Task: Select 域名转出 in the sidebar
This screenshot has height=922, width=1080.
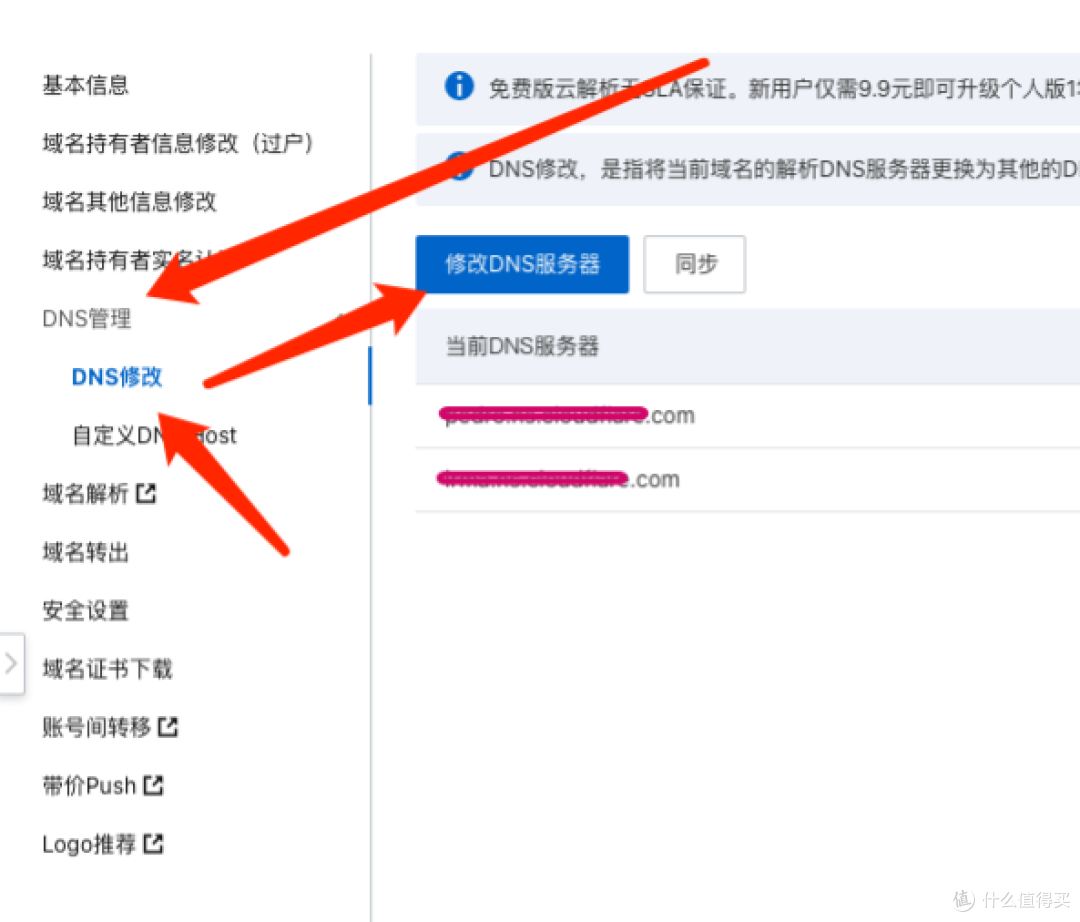Action: pos(85,551)
